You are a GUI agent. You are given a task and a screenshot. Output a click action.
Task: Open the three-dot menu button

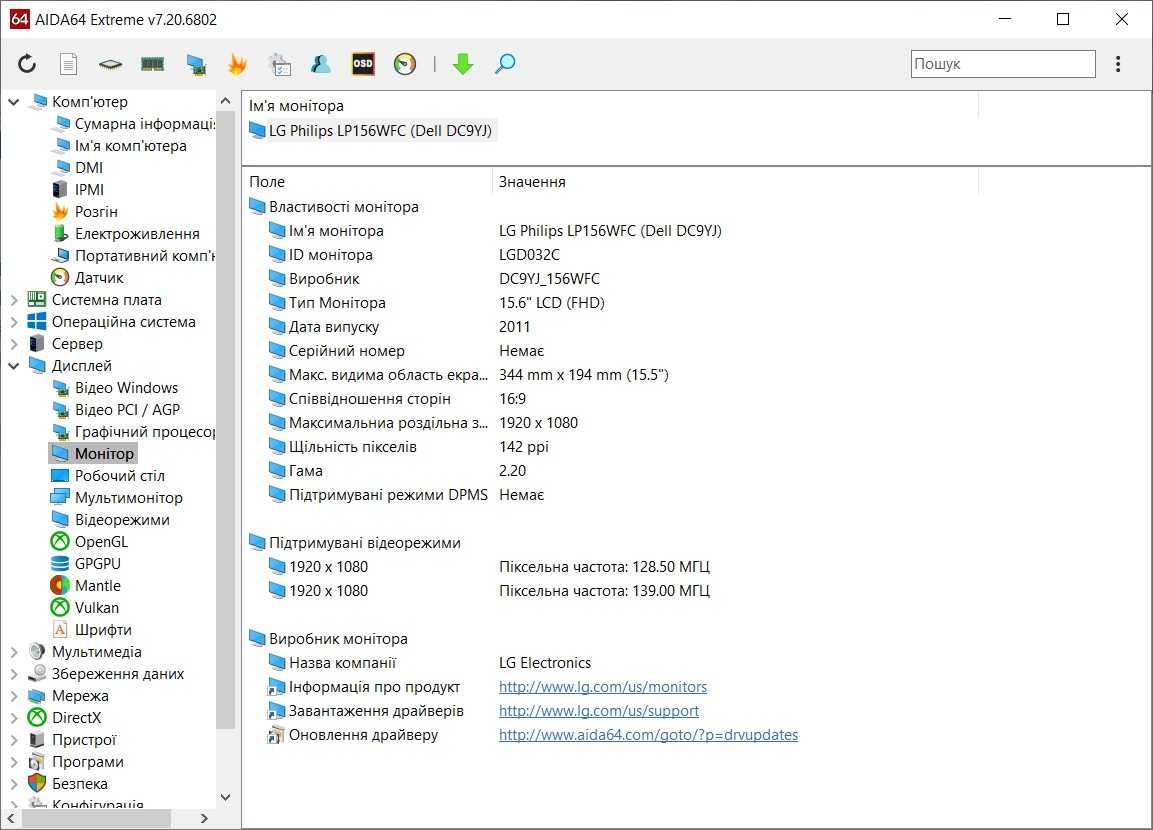[x=1118, y=64]
